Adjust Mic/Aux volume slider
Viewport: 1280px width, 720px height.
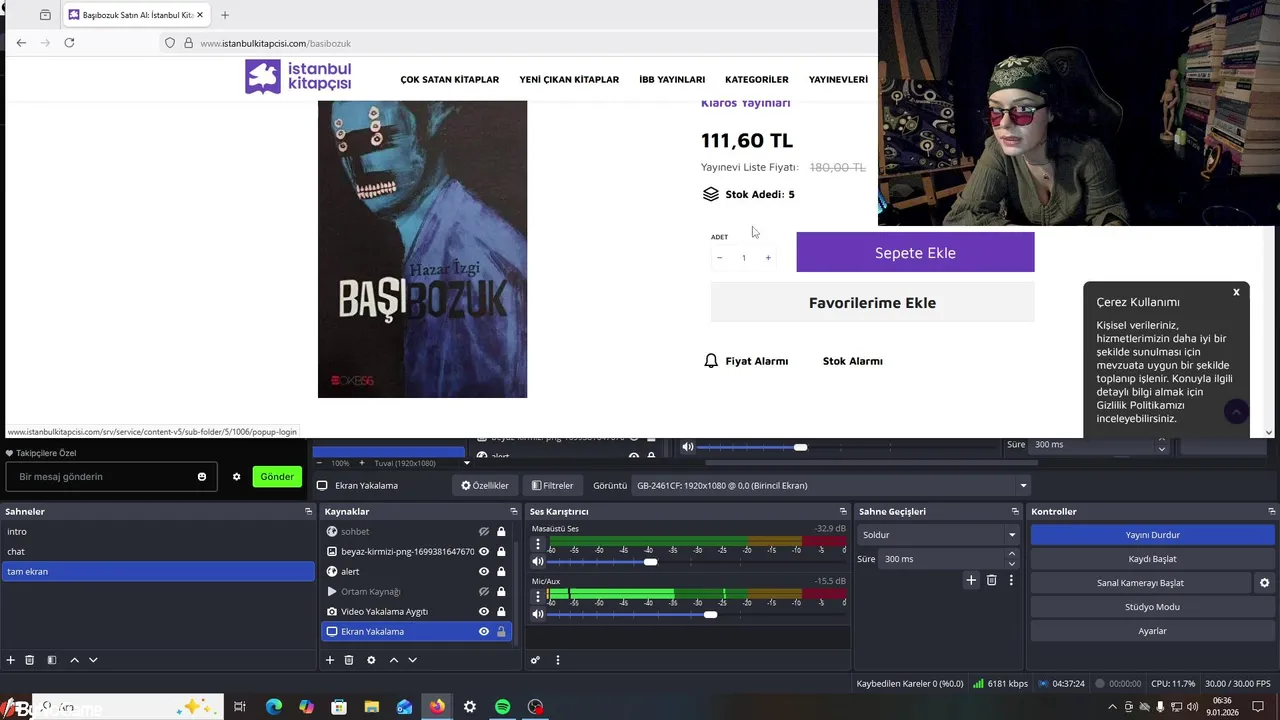pos(710,615)
